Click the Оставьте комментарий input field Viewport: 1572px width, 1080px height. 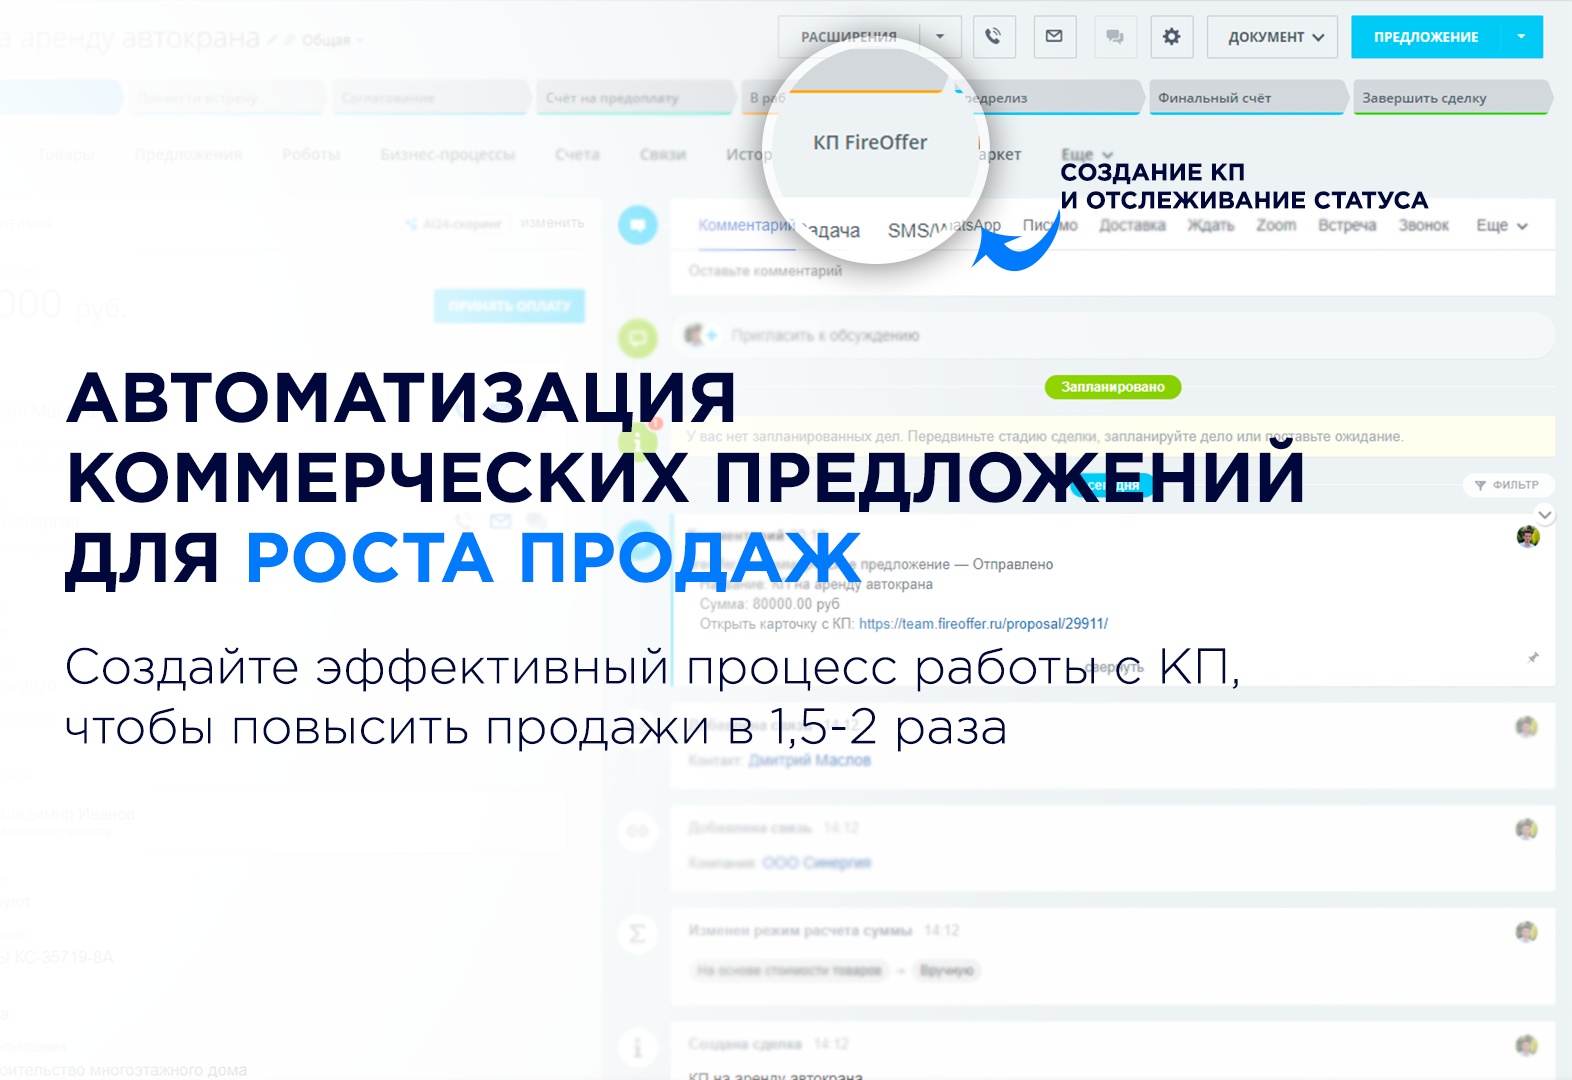click(1112, 271)
